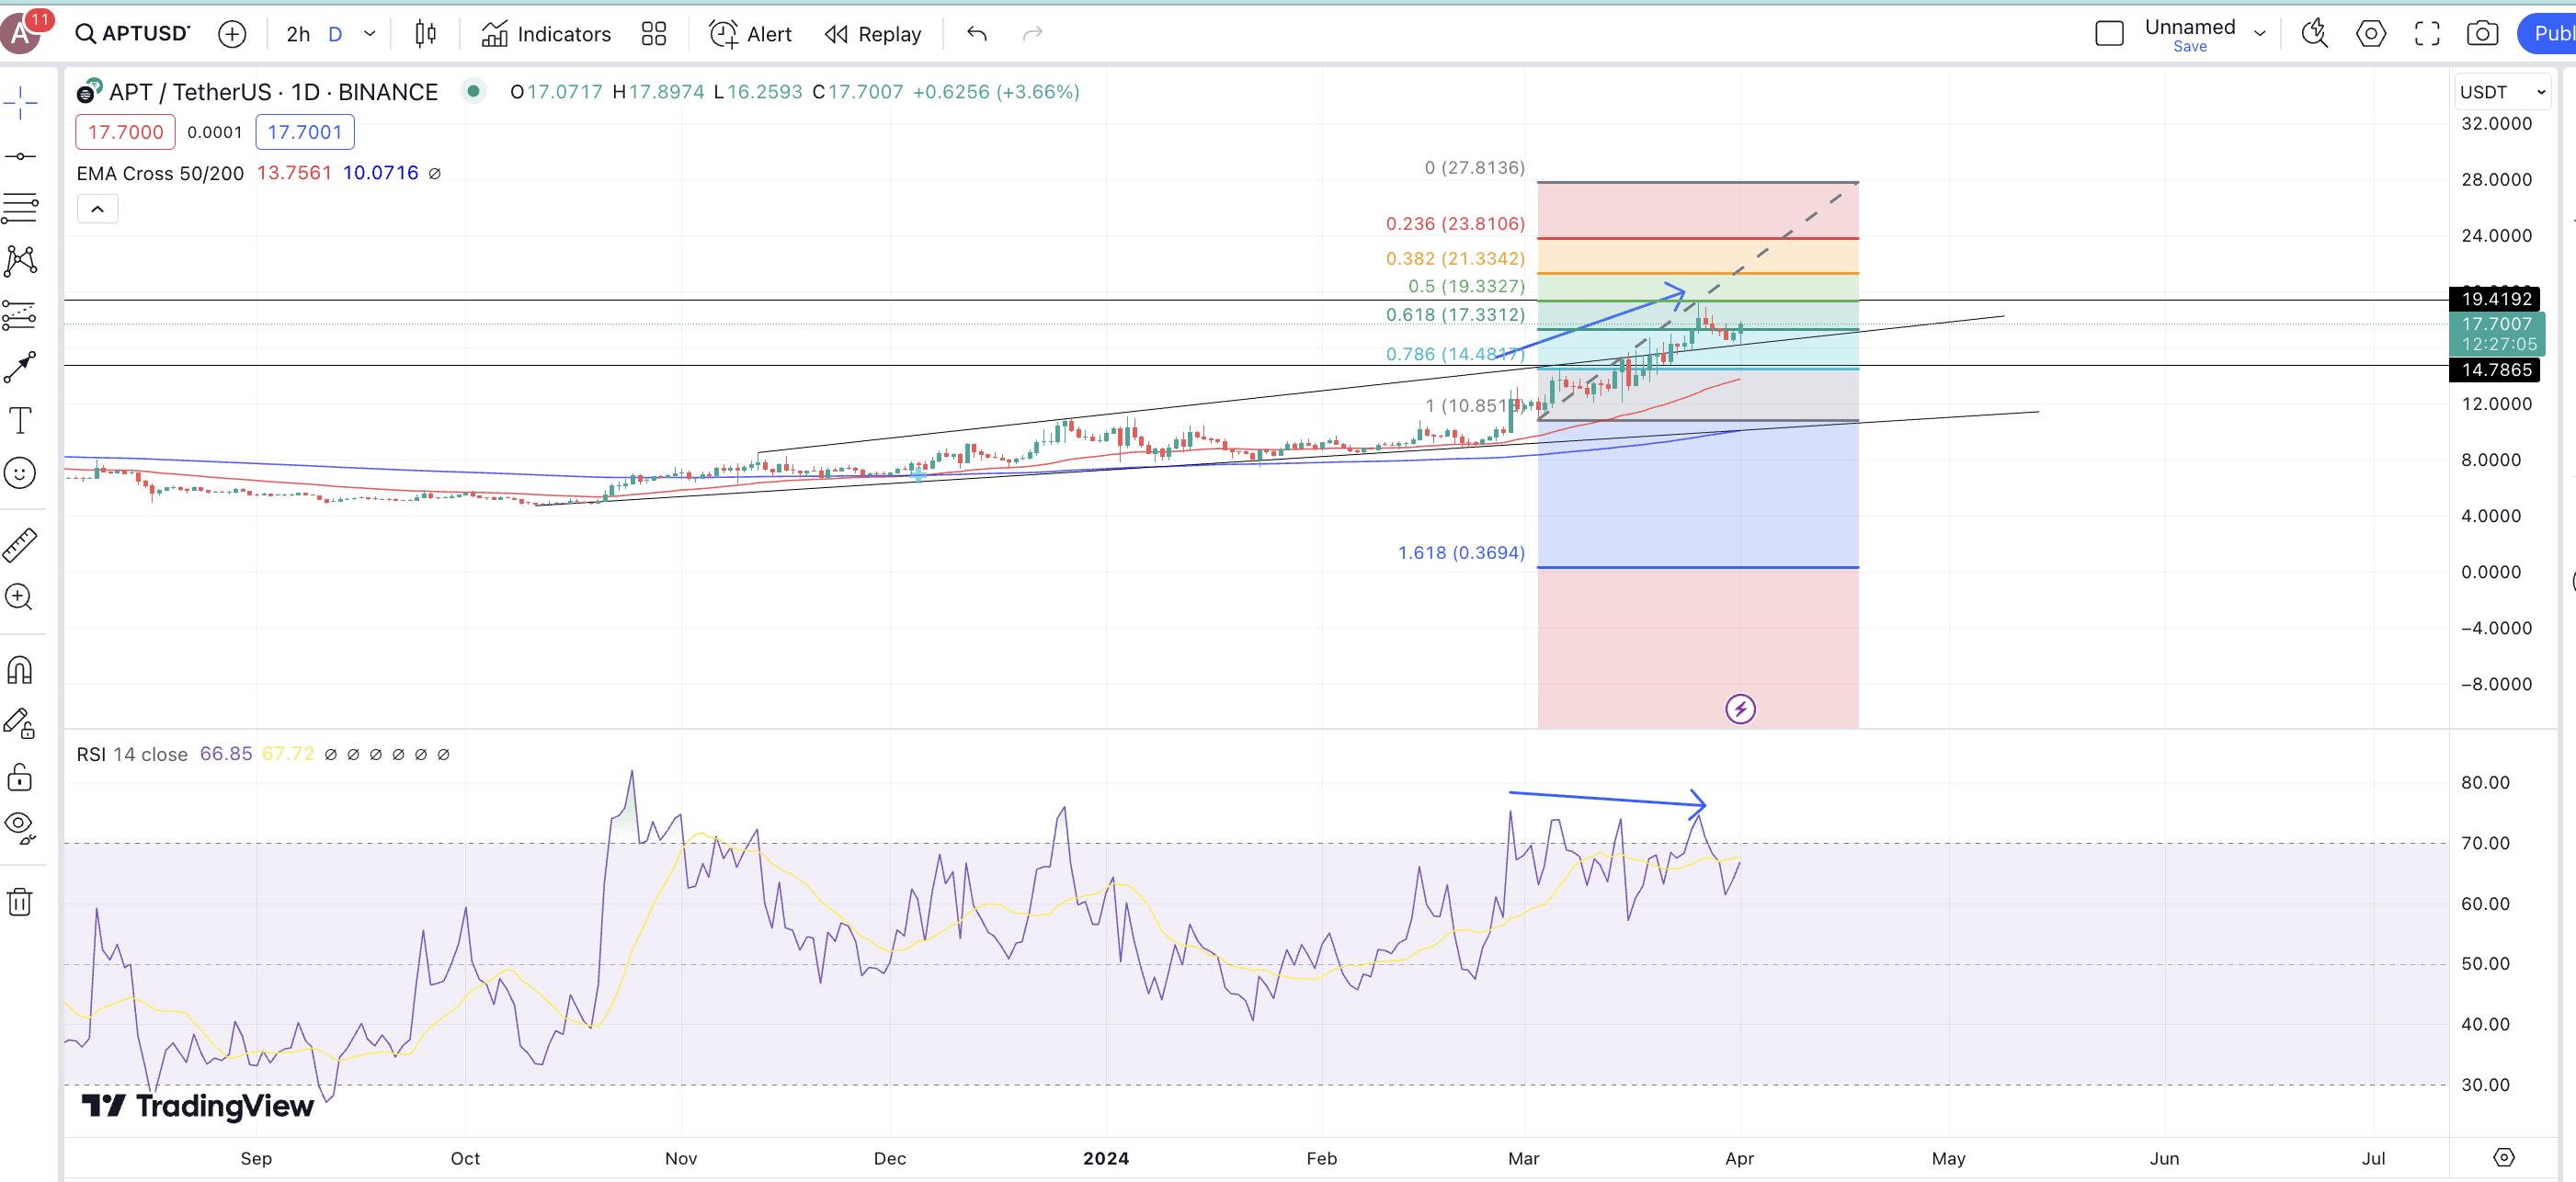Open the Indicators menu
Image resolution: width=2576 pixels, height=1182 pixels.
[546, 34]
